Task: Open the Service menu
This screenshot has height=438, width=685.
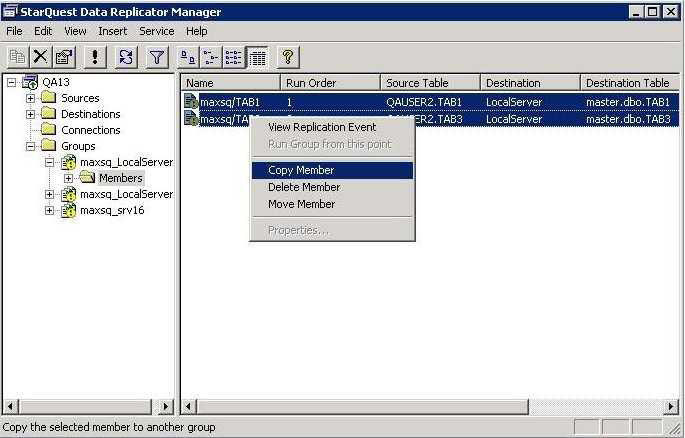Action: [x=156, y=31]
